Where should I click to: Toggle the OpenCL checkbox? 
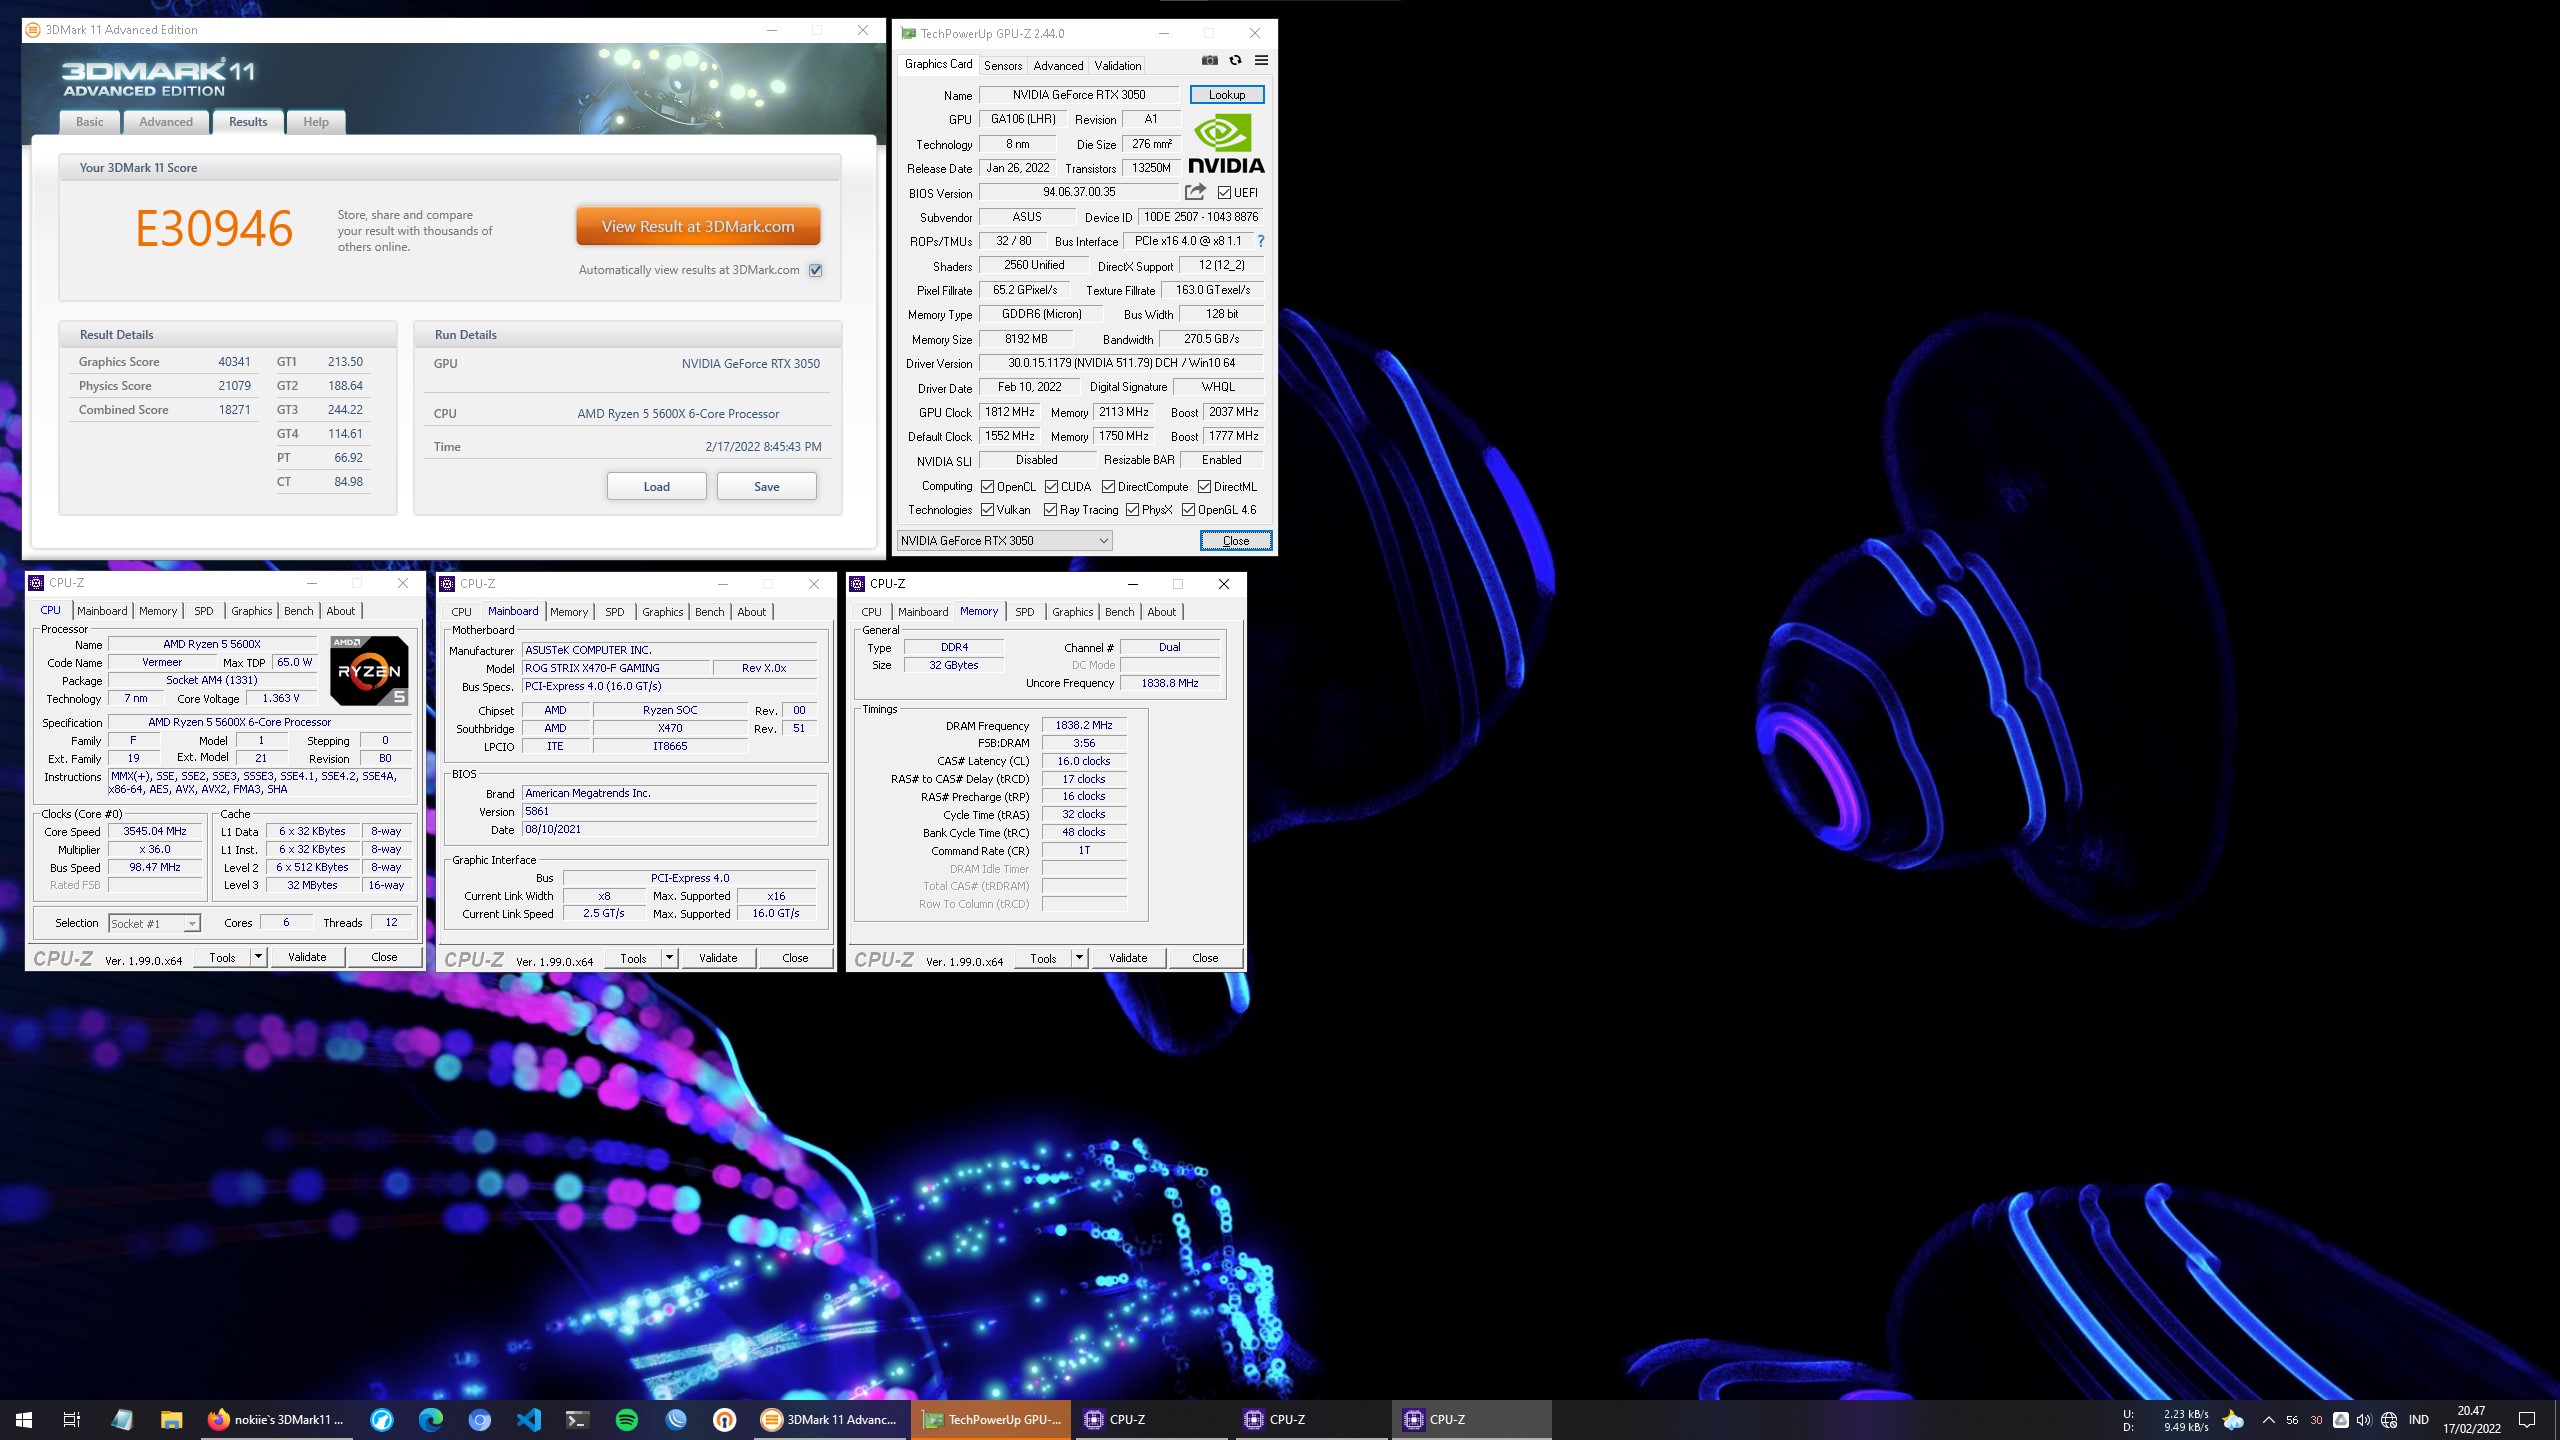[987, 487]
